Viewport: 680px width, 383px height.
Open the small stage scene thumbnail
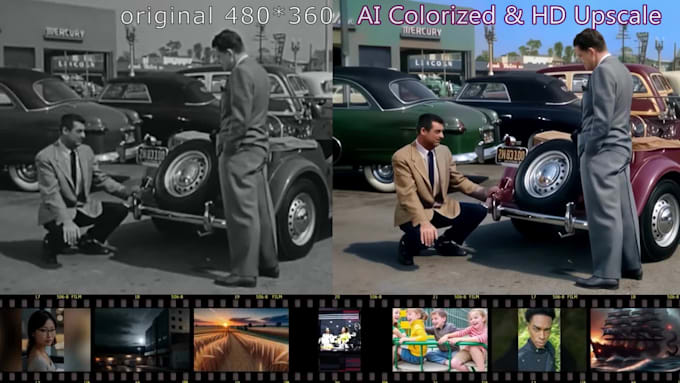point(340,341)
